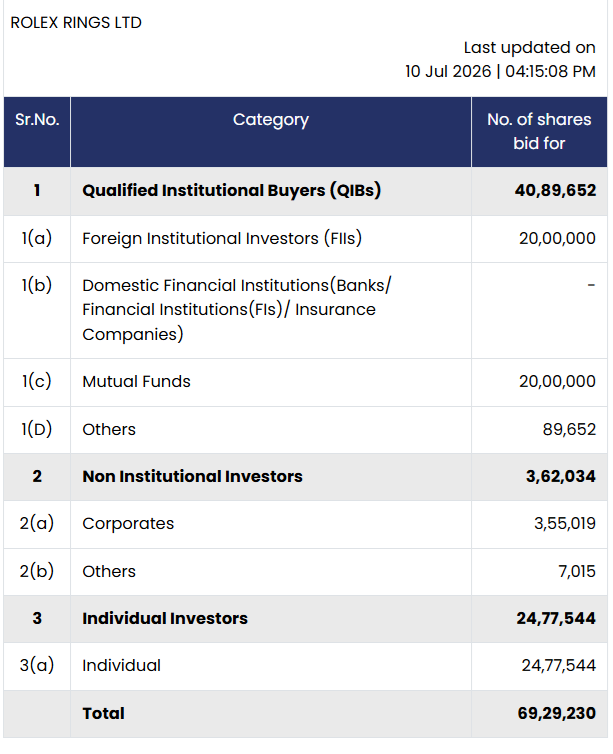Select the Mutual Funds label
The image size is (613, 754).
137,381
